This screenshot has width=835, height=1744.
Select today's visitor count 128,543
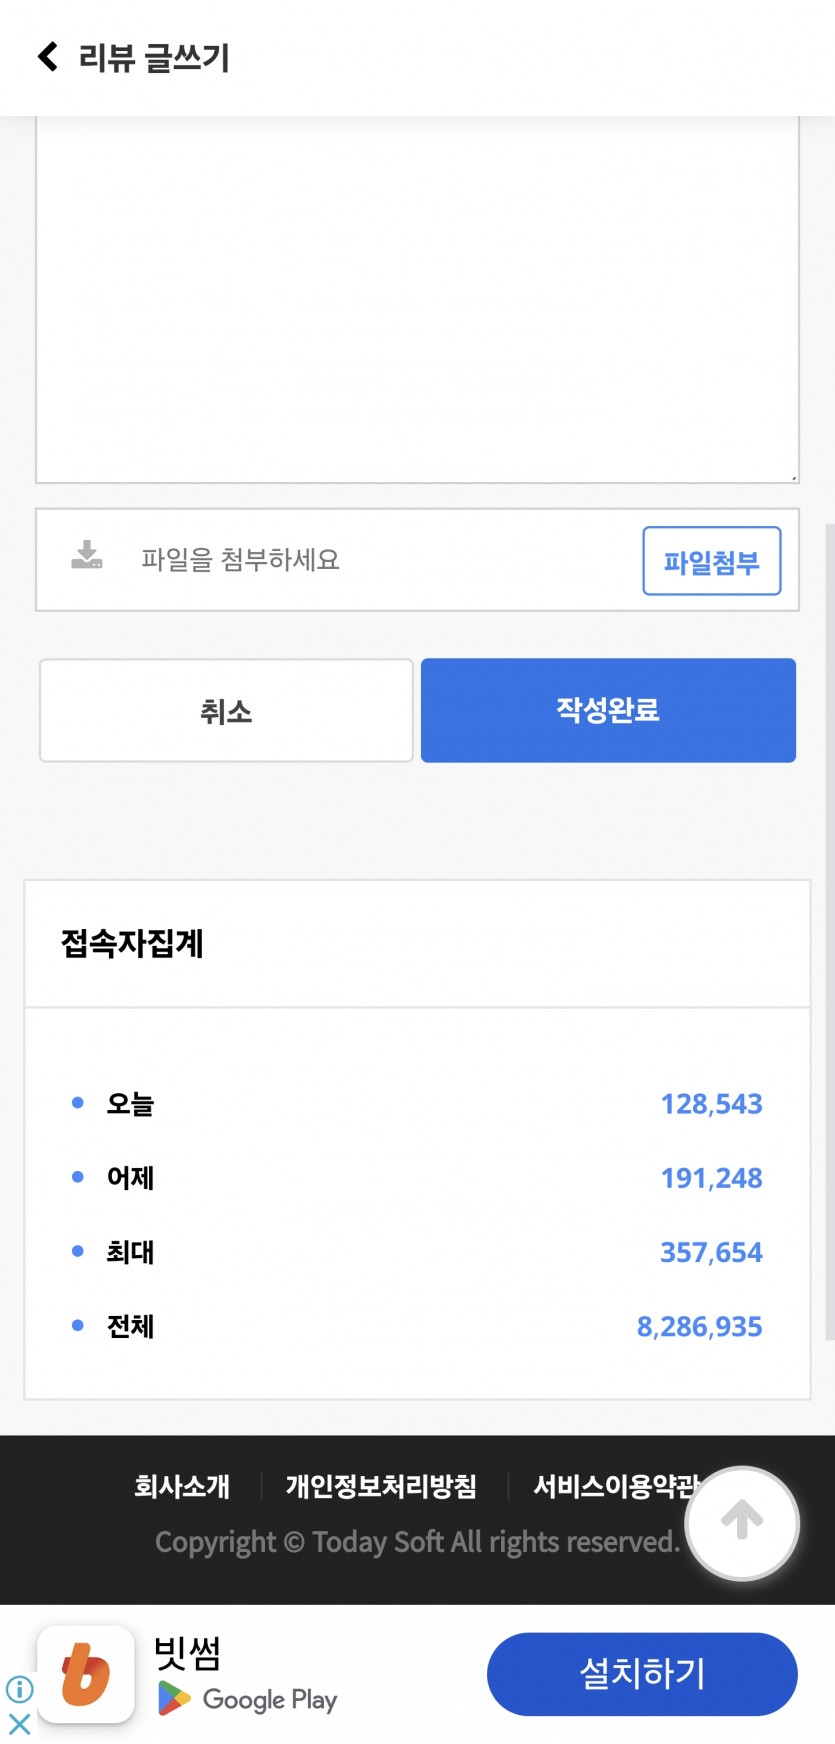click(711, 1104)
